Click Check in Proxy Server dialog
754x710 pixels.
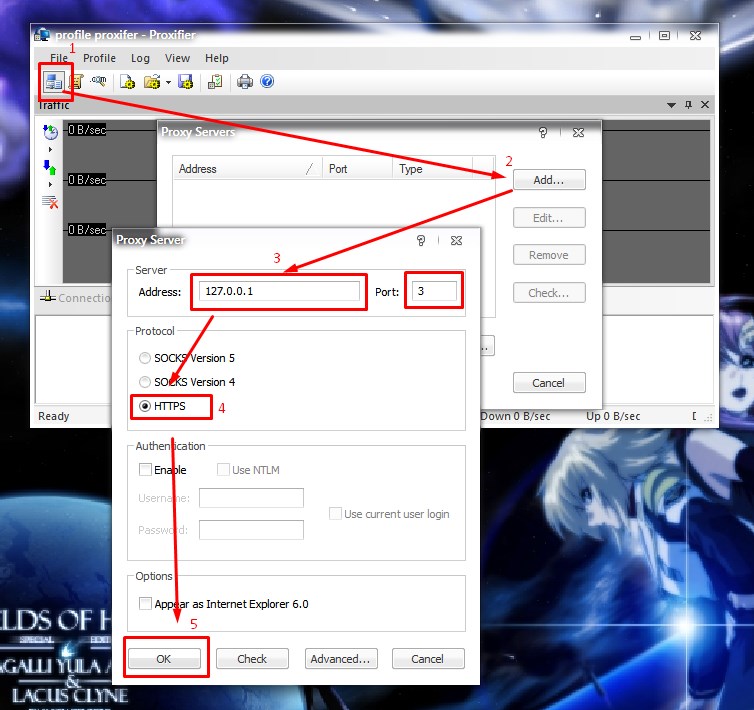252,659
